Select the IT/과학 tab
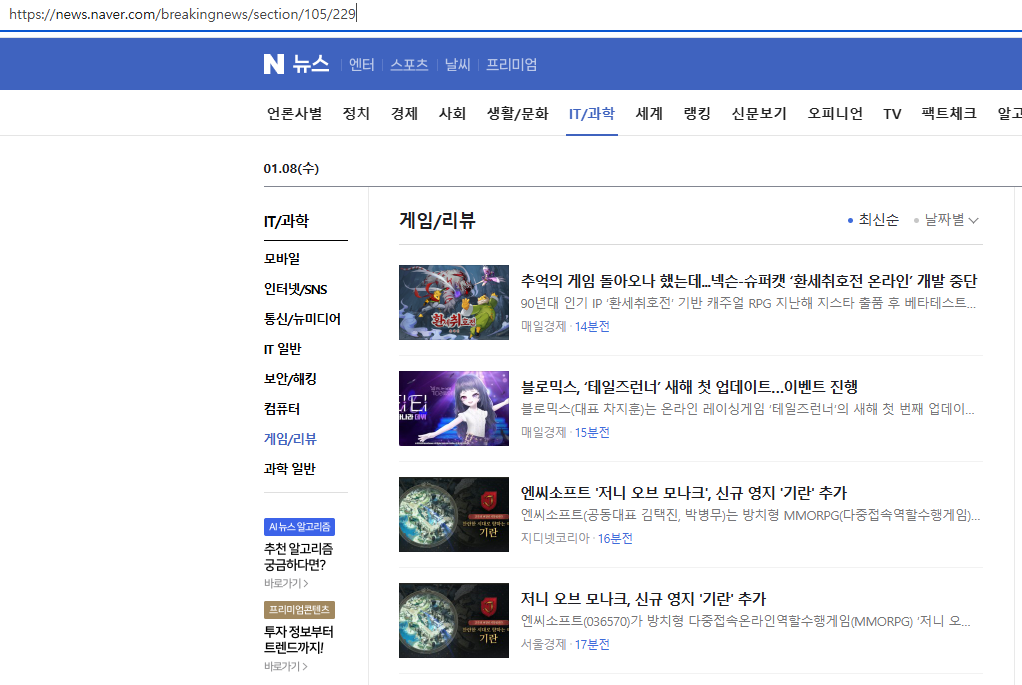 pos(592,113)
